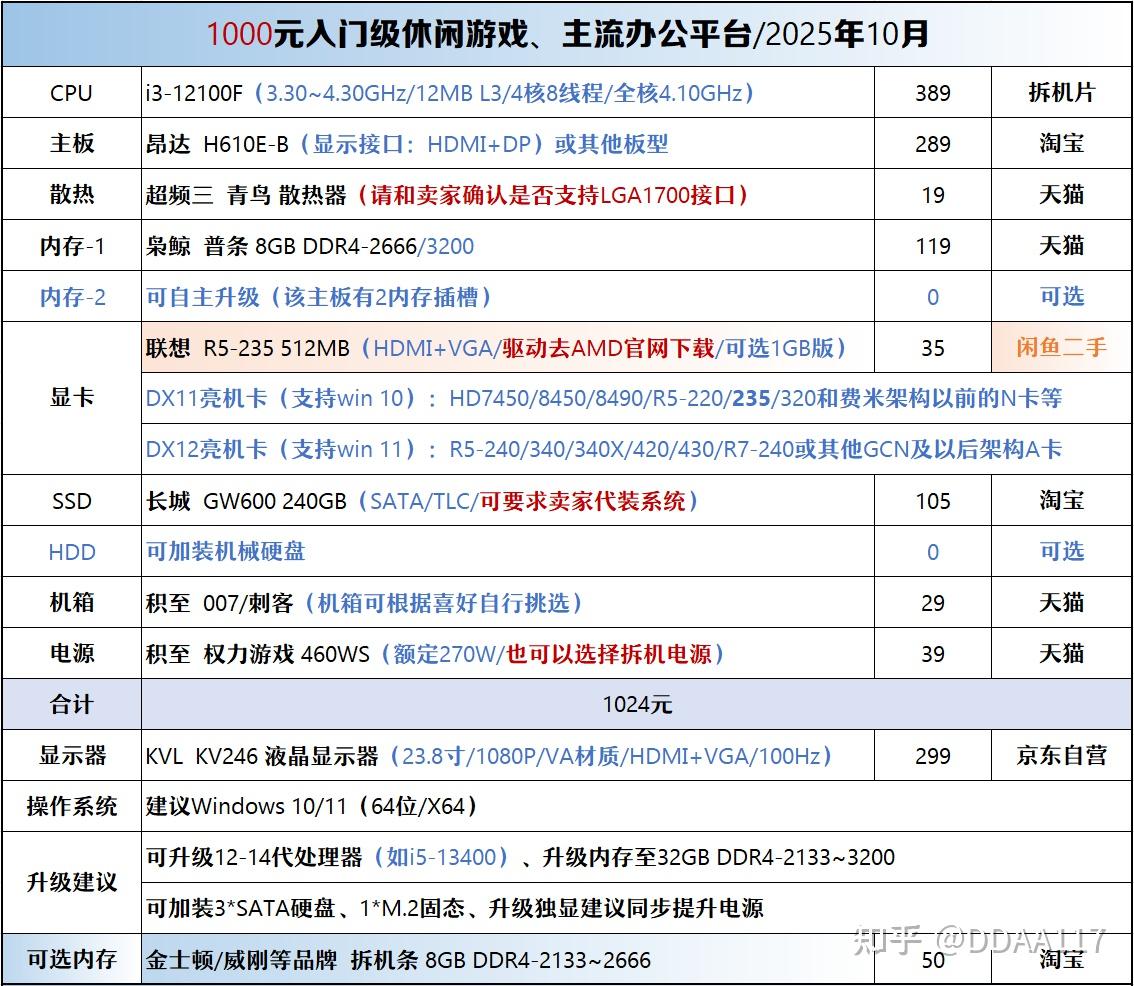1134x986 pixels.
Task: Click the 积至 权力游戏 460WS power cell
Action: 508,653
